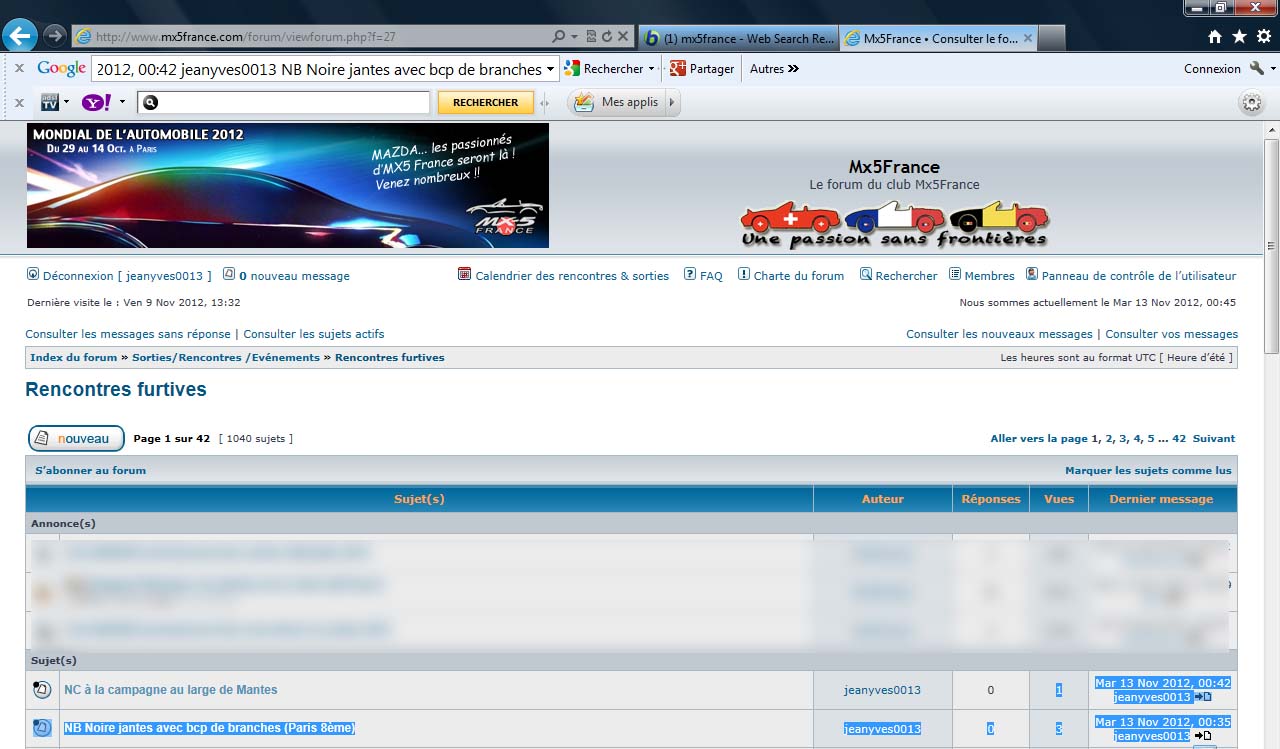
Task: Stop loading with the address bar X
Action: pyautogui.click(x=623, y=36)
